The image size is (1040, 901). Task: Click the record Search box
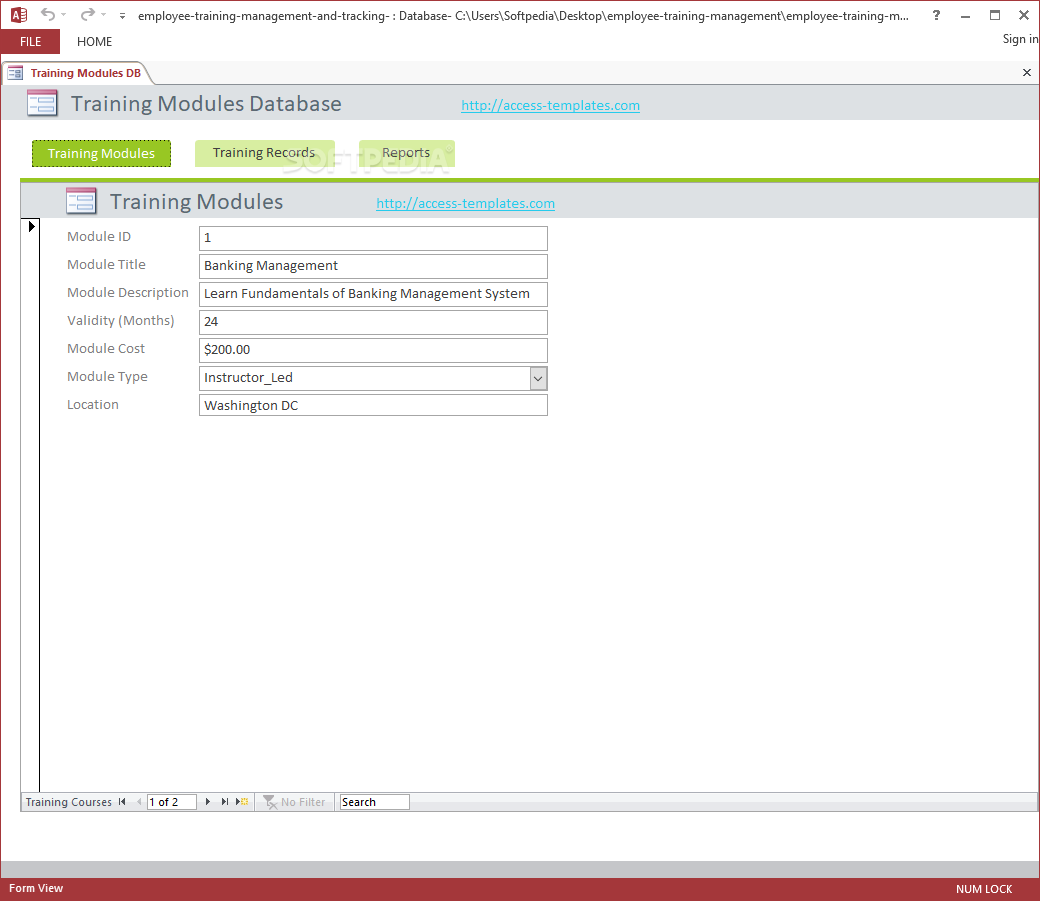pyautogui.click(x=375, y=802)
